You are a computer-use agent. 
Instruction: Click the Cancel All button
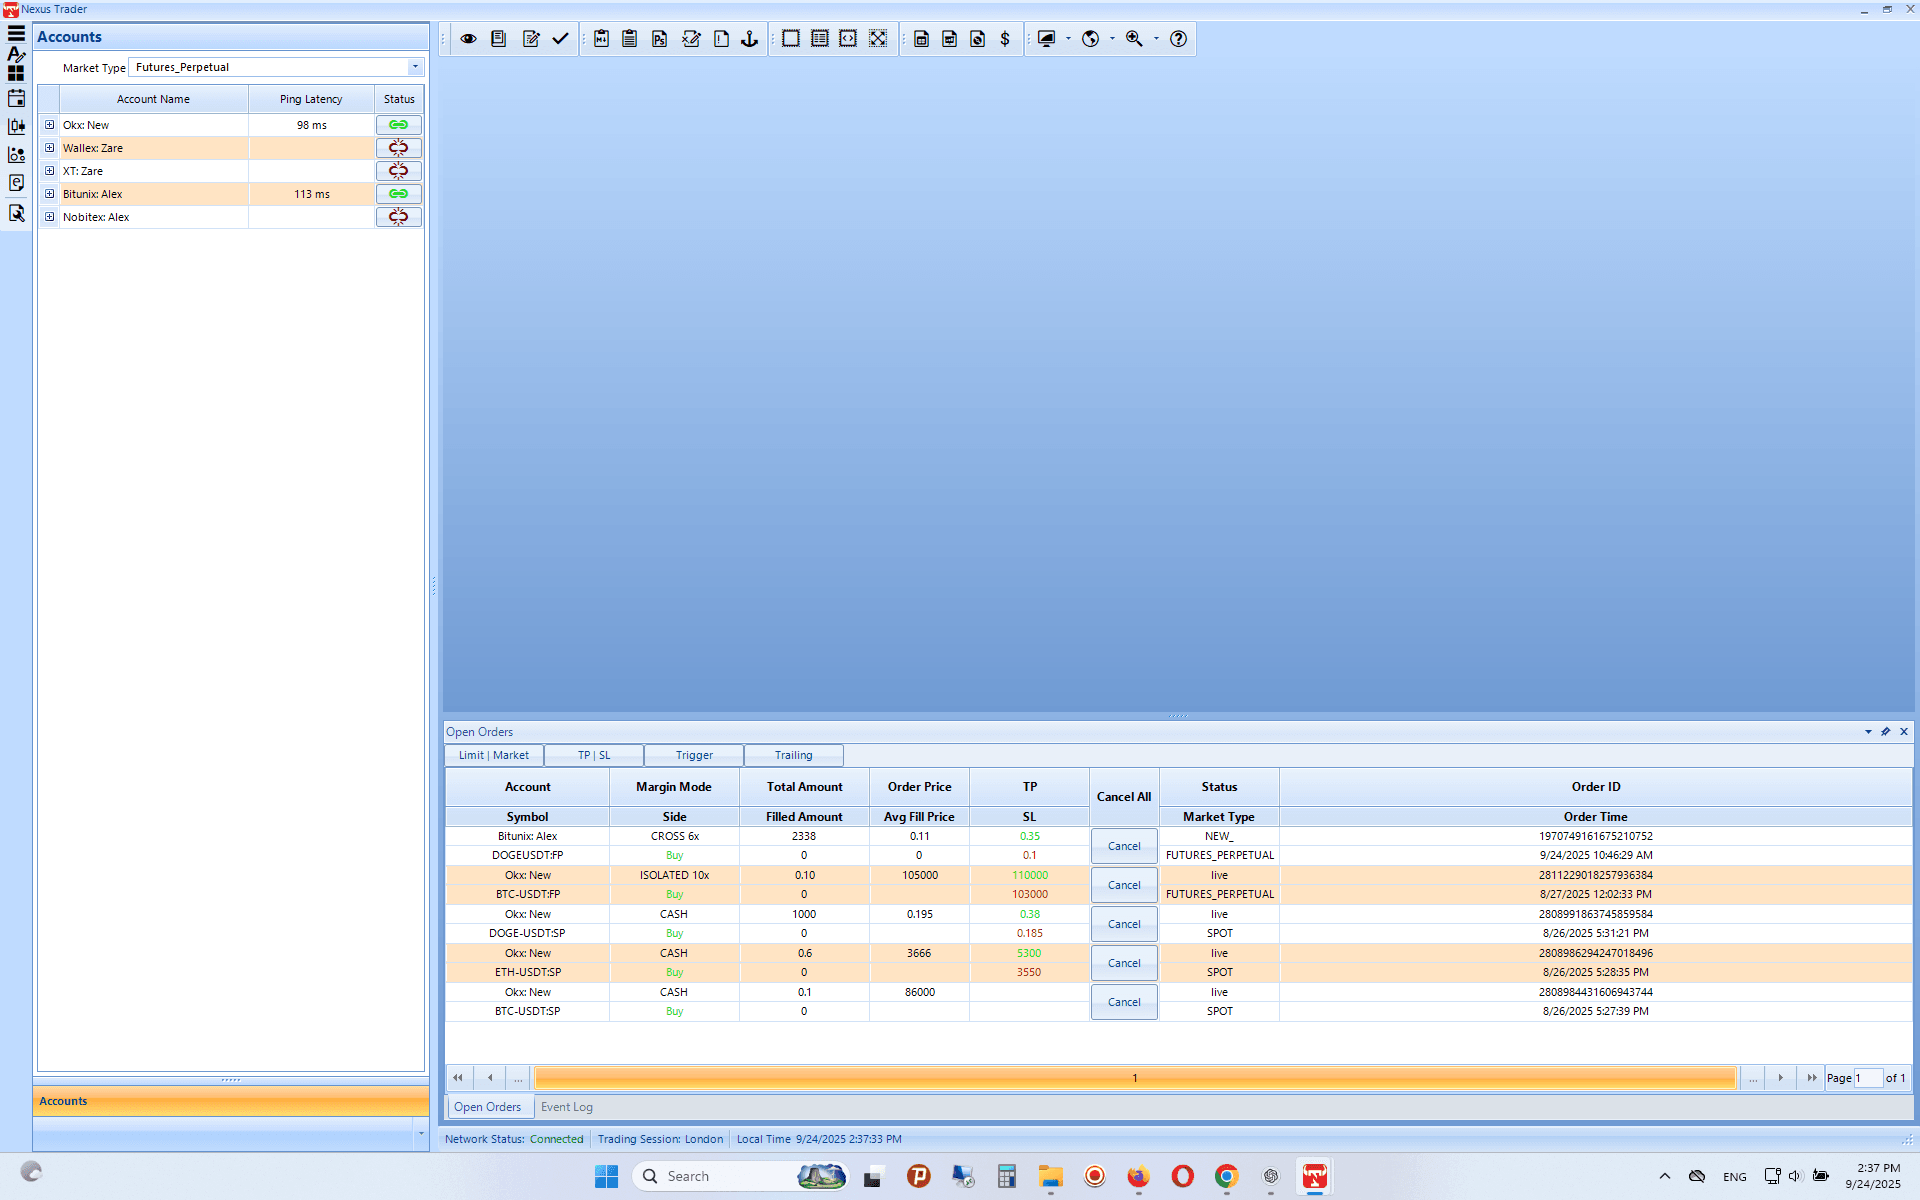pos(1124,797)
